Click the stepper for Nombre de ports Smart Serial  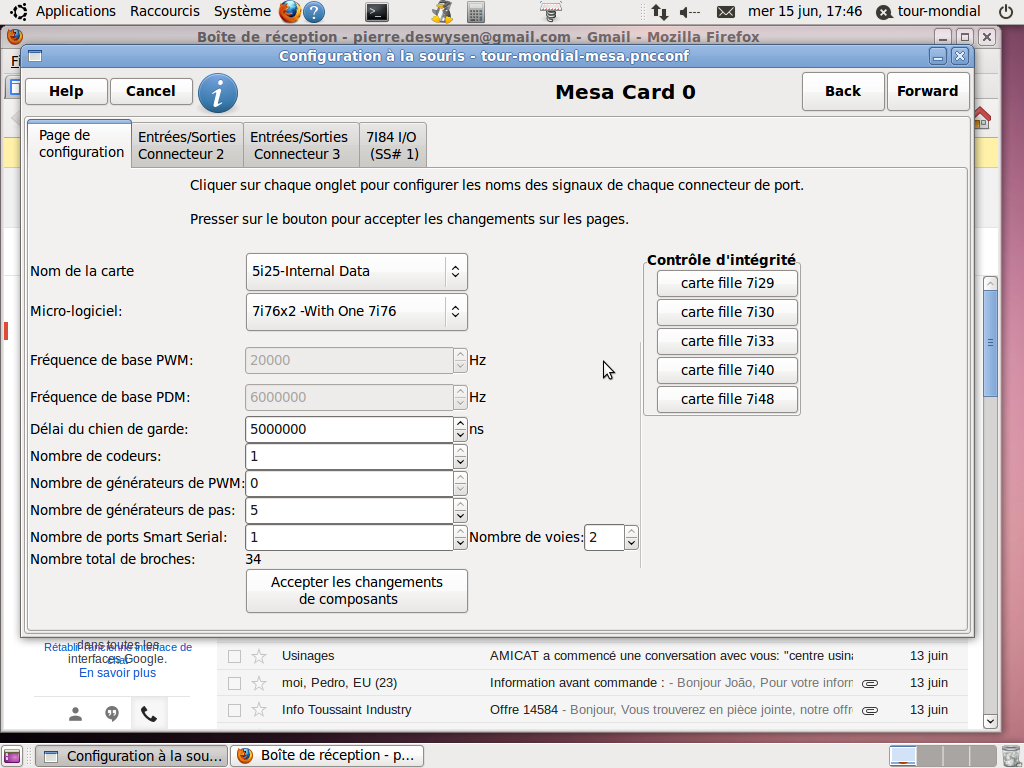tap(460, 537)
